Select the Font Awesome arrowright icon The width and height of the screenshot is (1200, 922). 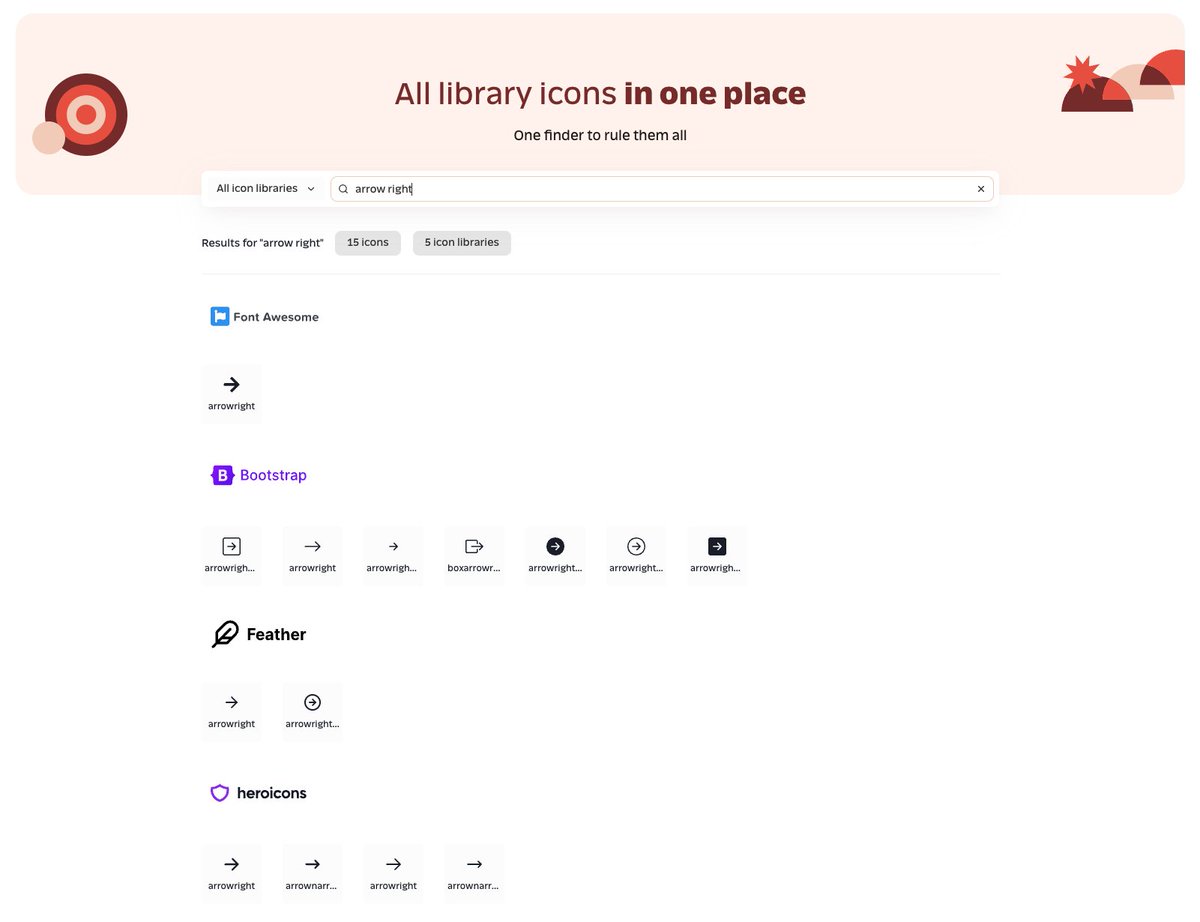click(231, 393)
